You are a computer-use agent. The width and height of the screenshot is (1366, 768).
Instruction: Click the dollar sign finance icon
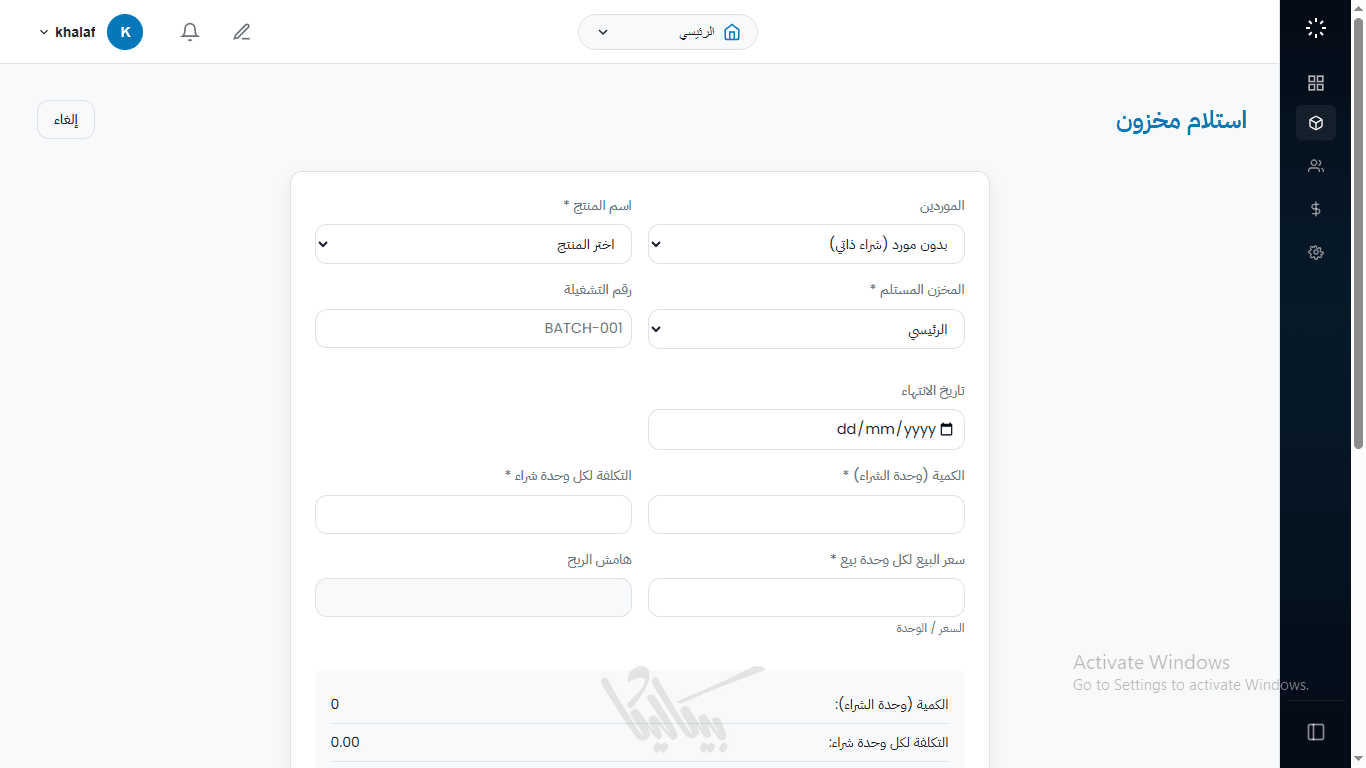coord(1316,209)
